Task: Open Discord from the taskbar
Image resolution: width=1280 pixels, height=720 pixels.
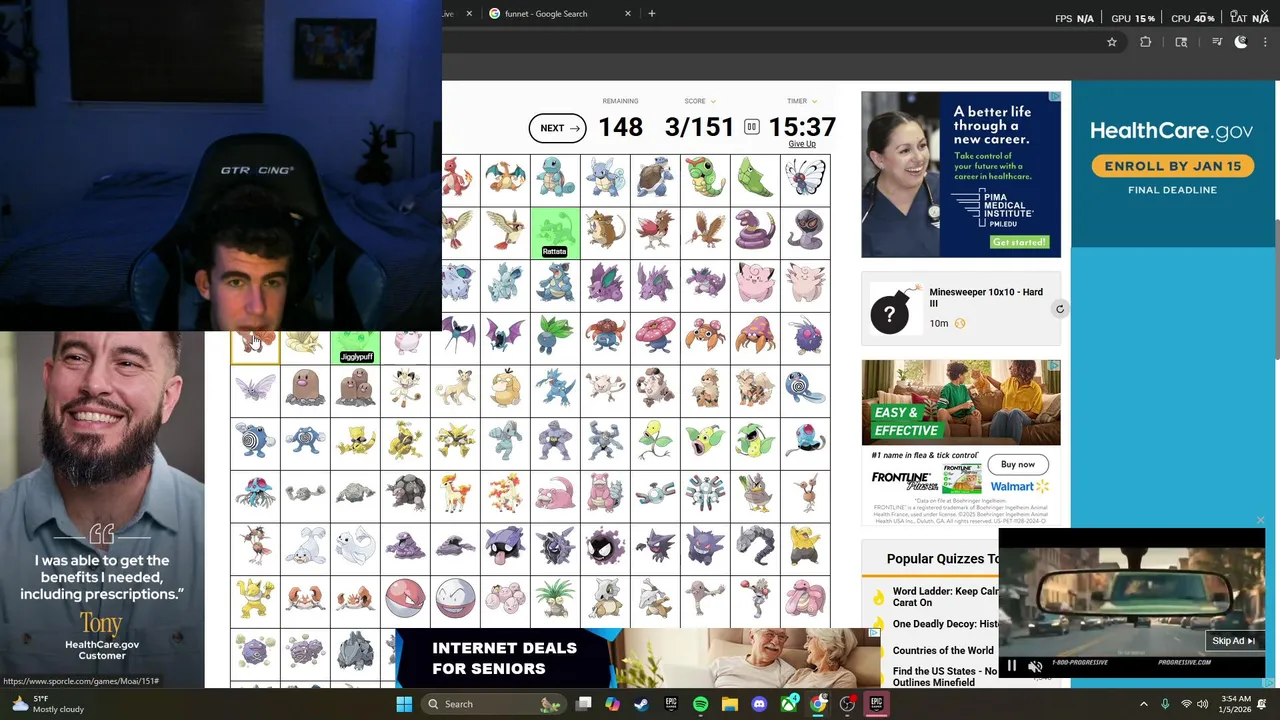Action: (759, 704)
